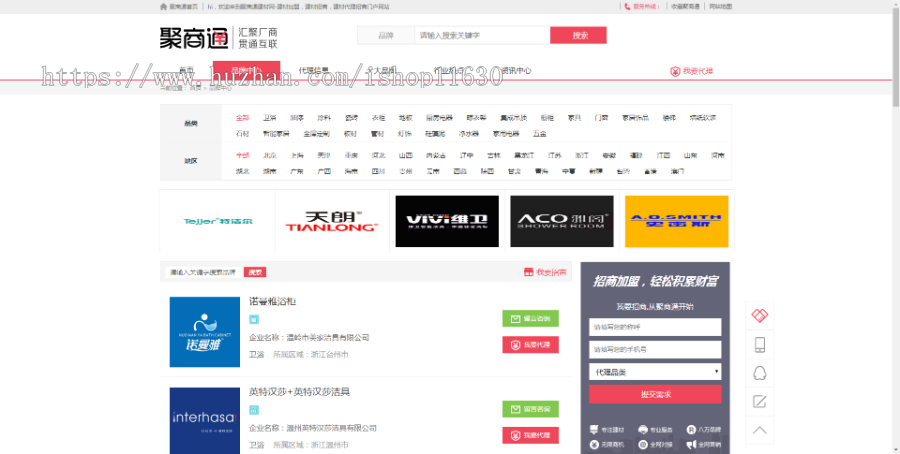
Task: Click the red 搜索 button in the header
Action: pos(578,36)
